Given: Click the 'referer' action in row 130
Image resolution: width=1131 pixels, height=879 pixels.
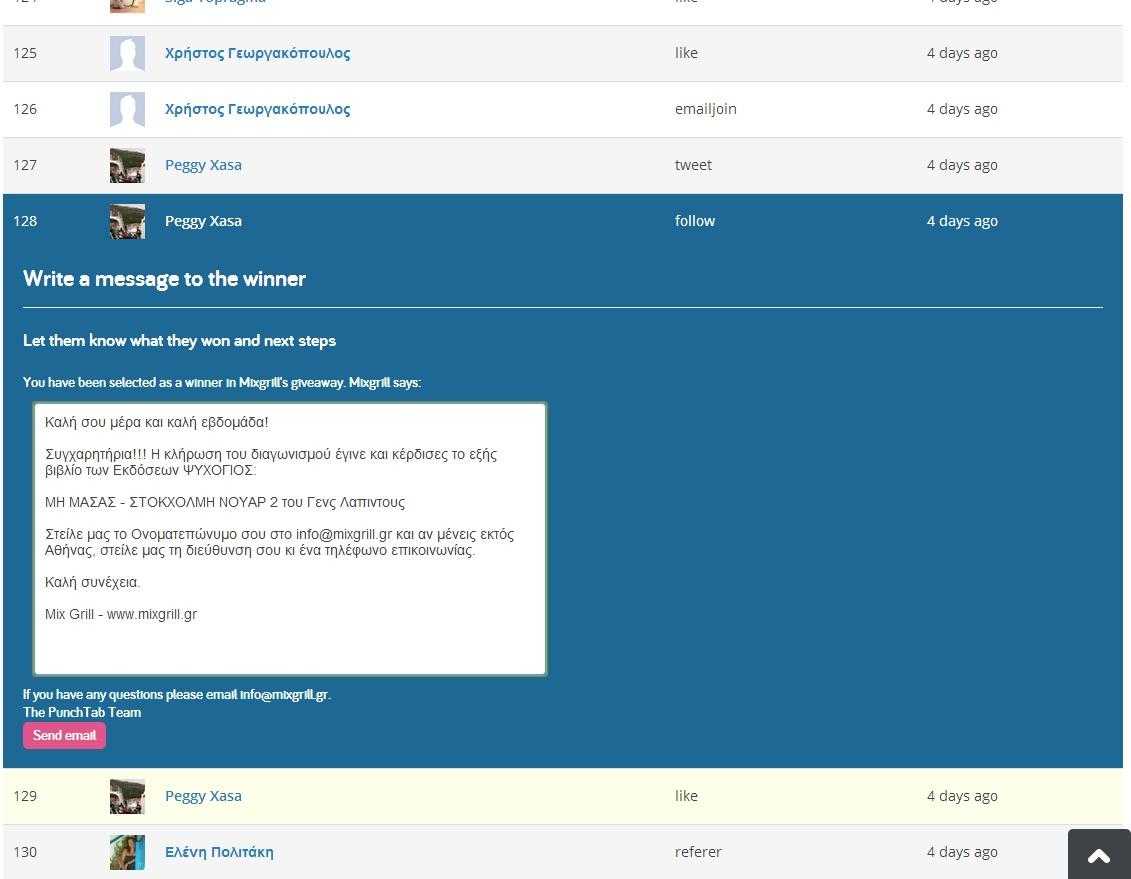Looking at the screenshot, I should tap(698, 852).
